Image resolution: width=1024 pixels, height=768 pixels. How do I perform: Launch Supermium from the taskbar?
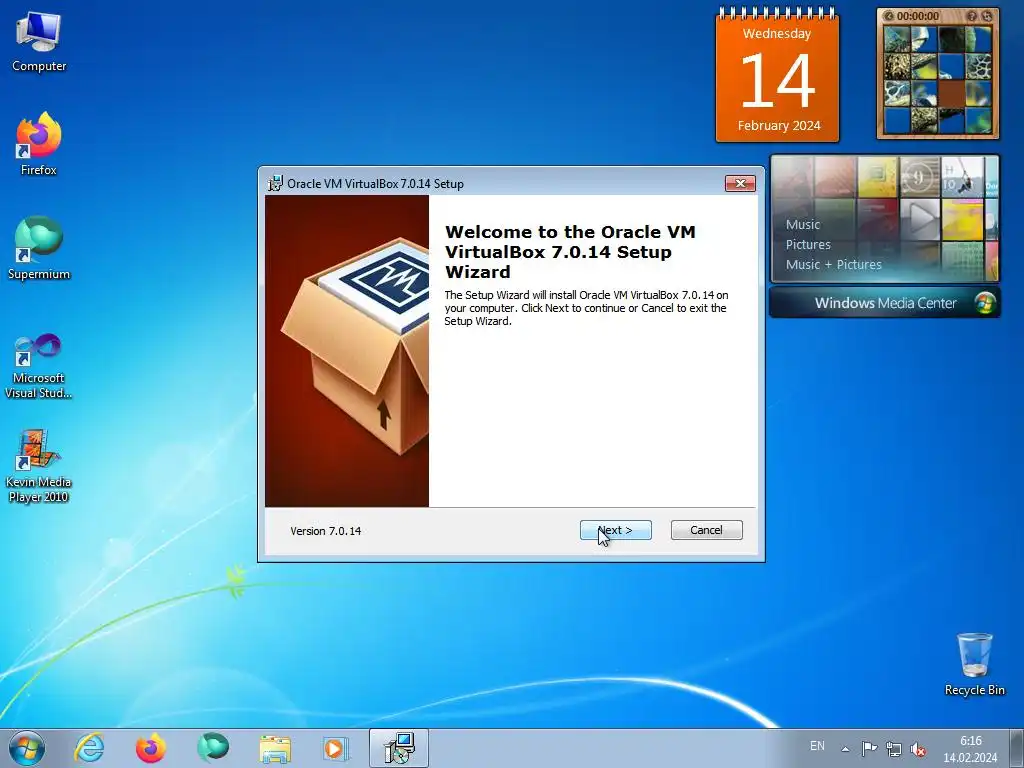(213, 748)
